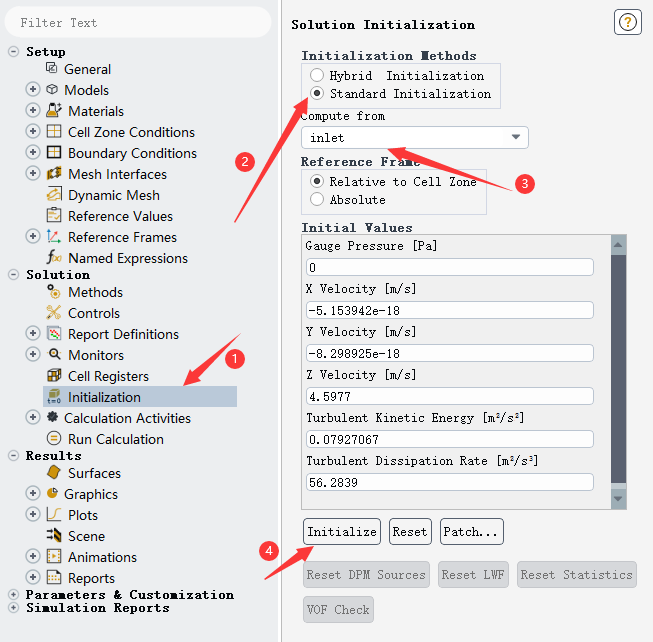Click the Initial Values scrollbar
The width and height of the screenshot is (653, 642).
click(x=618, y=370)
